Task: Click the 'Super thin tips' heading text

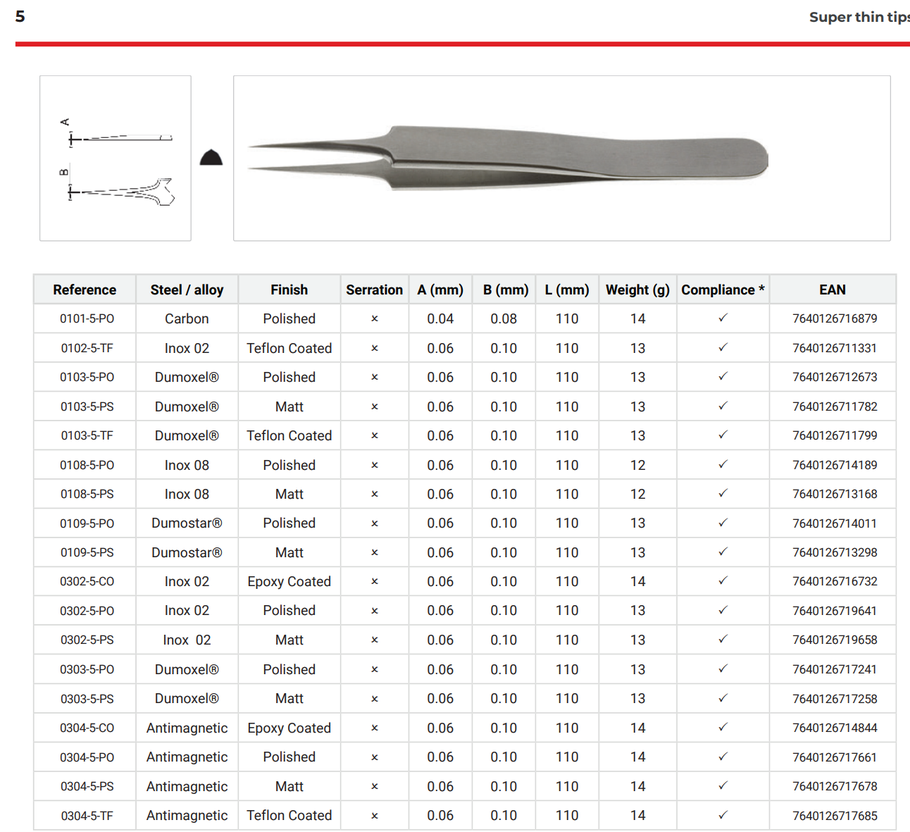Action: (x=858, y=17)
